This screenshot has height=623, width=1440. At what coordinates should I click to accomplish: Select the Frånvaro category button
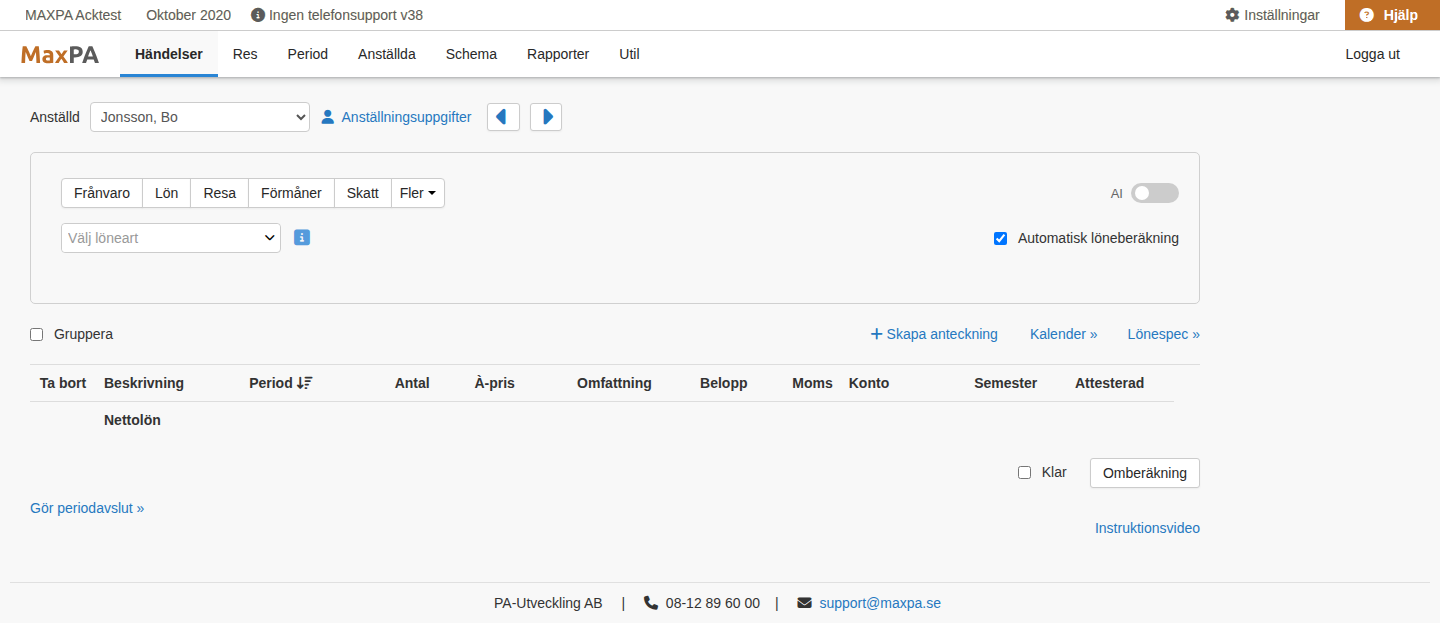click(102, 193)
